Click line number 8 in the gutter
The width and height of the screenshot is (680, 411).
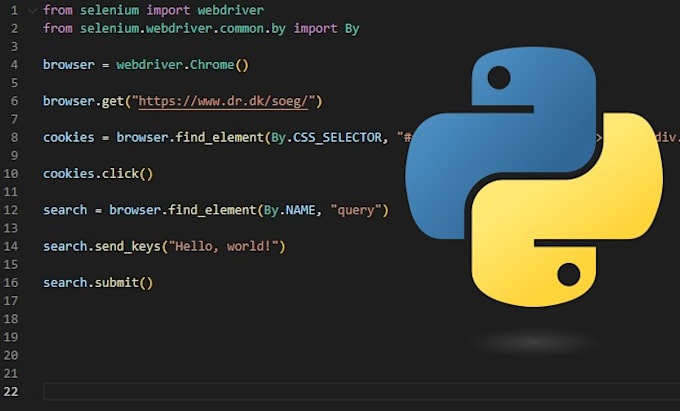click(x=14, y=138)
